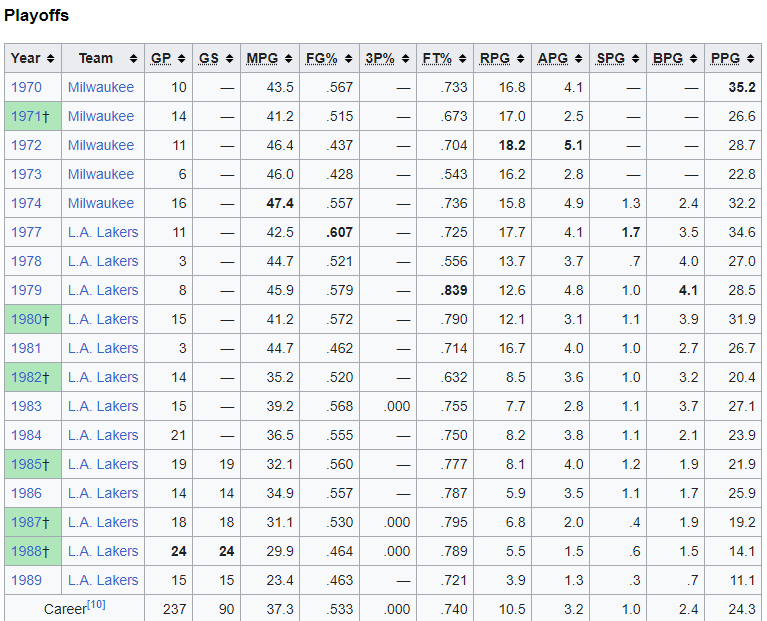
Task: Sort by 3P% column sort arrows
Action: 406,59
